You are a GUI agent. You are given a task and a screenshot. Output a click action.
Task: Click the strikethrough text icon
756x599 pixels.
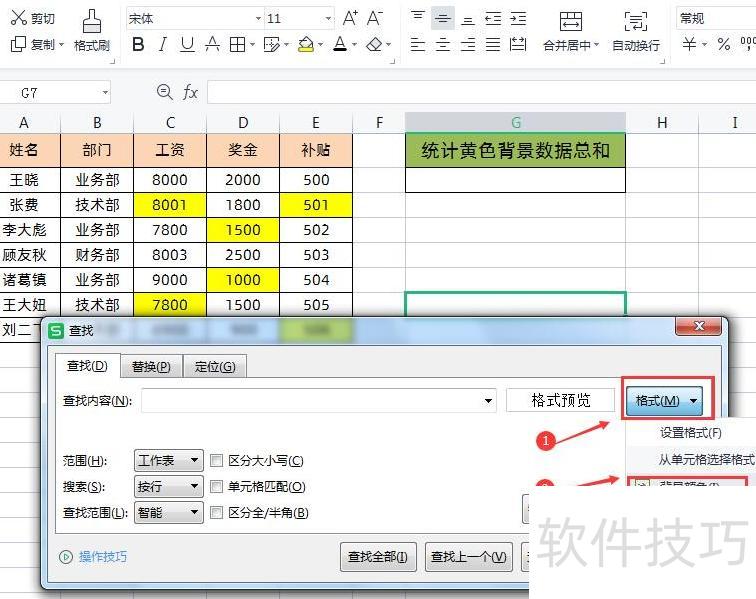(x=212, y=44)
